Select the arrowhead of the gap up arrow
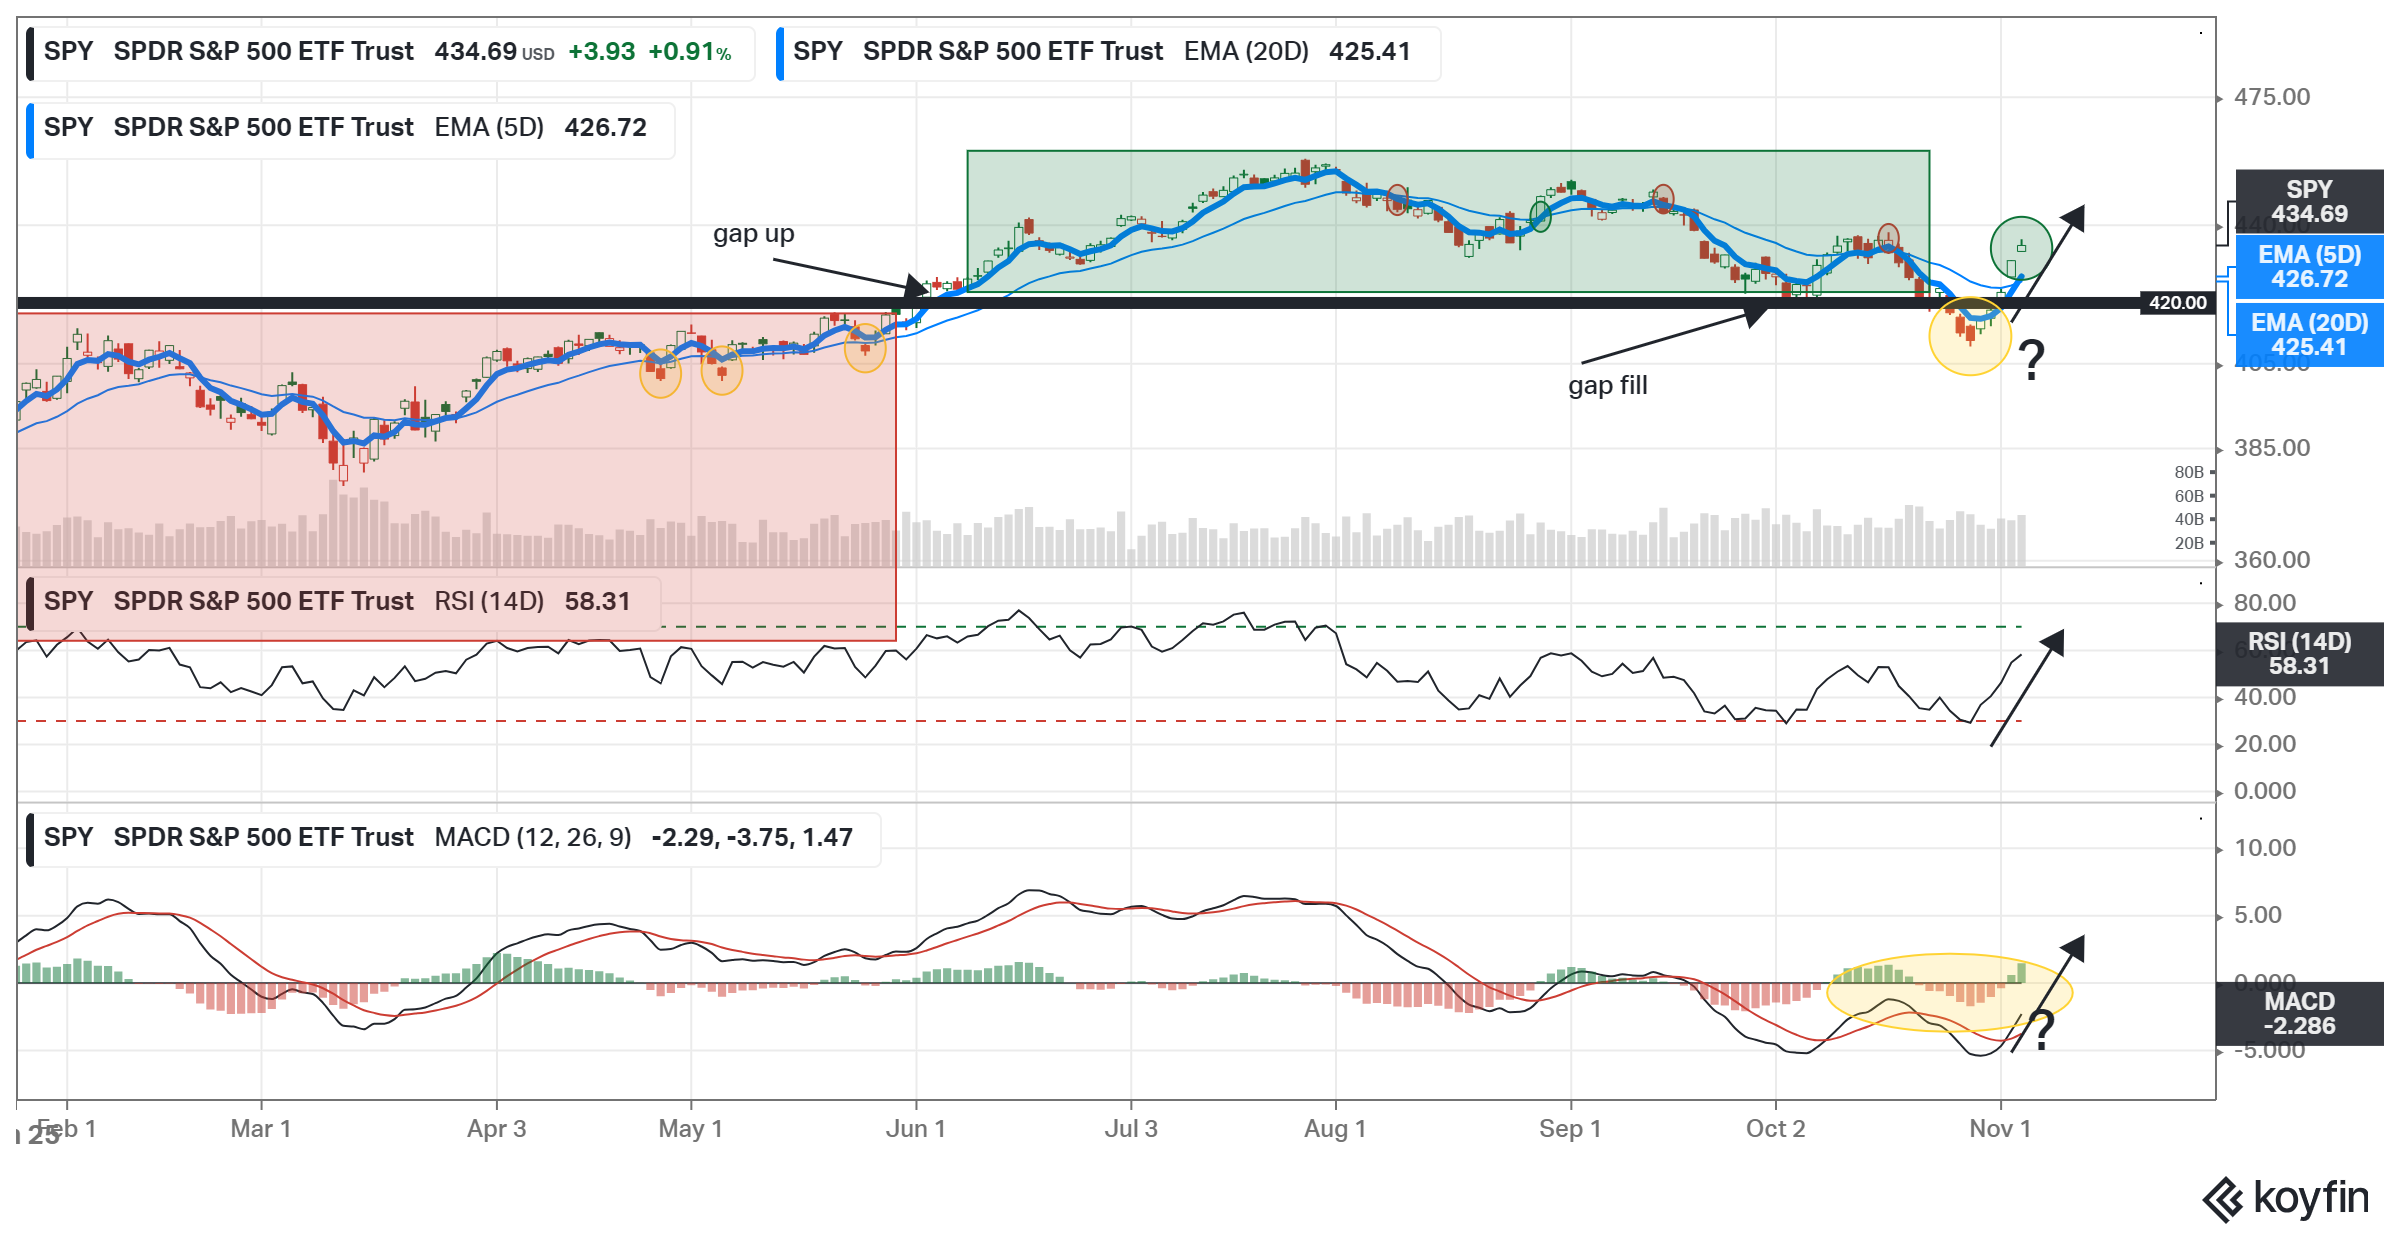 916,287
